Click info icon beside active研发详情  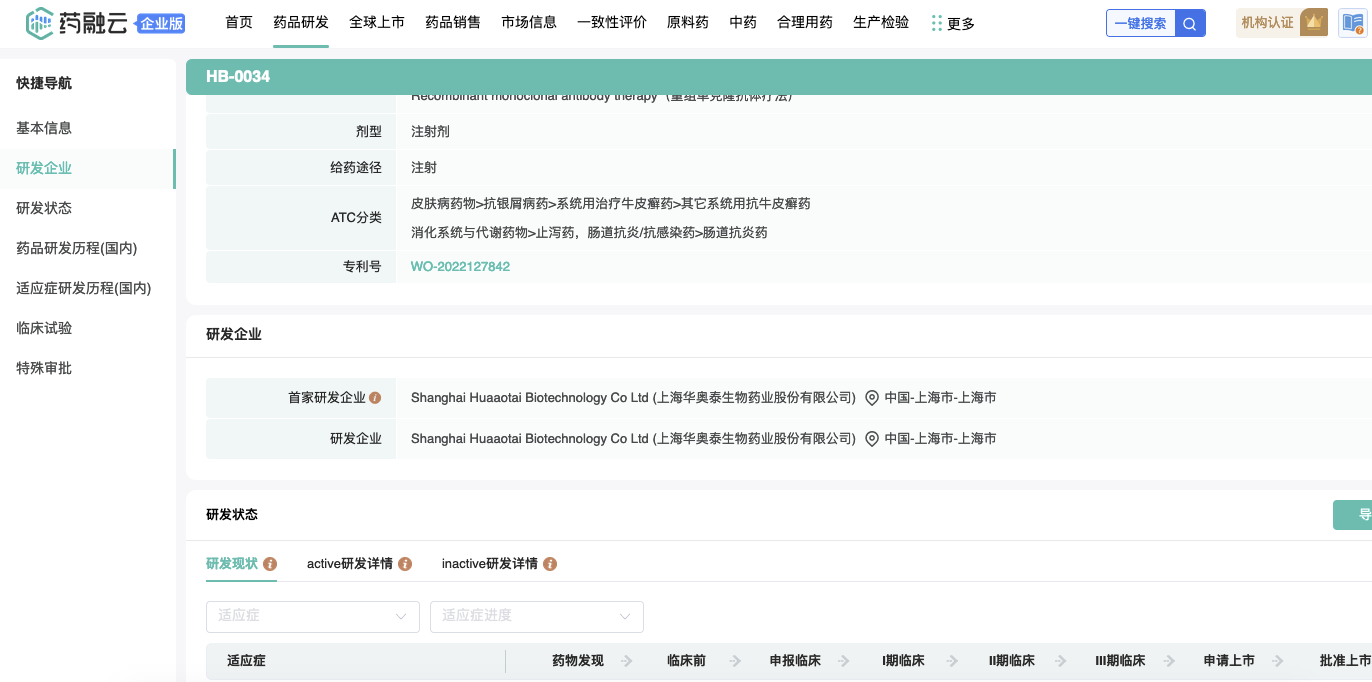click(x=405, y=564)
